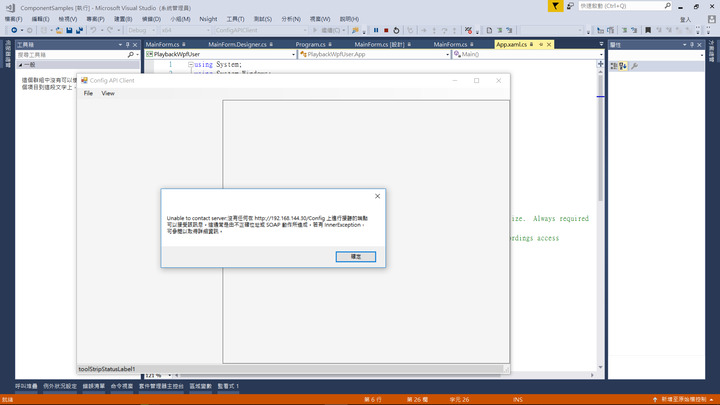The width and height of the screenshot is (720, 405).
Task: Open File menu in Config API Client
Action: pos(88,93)
